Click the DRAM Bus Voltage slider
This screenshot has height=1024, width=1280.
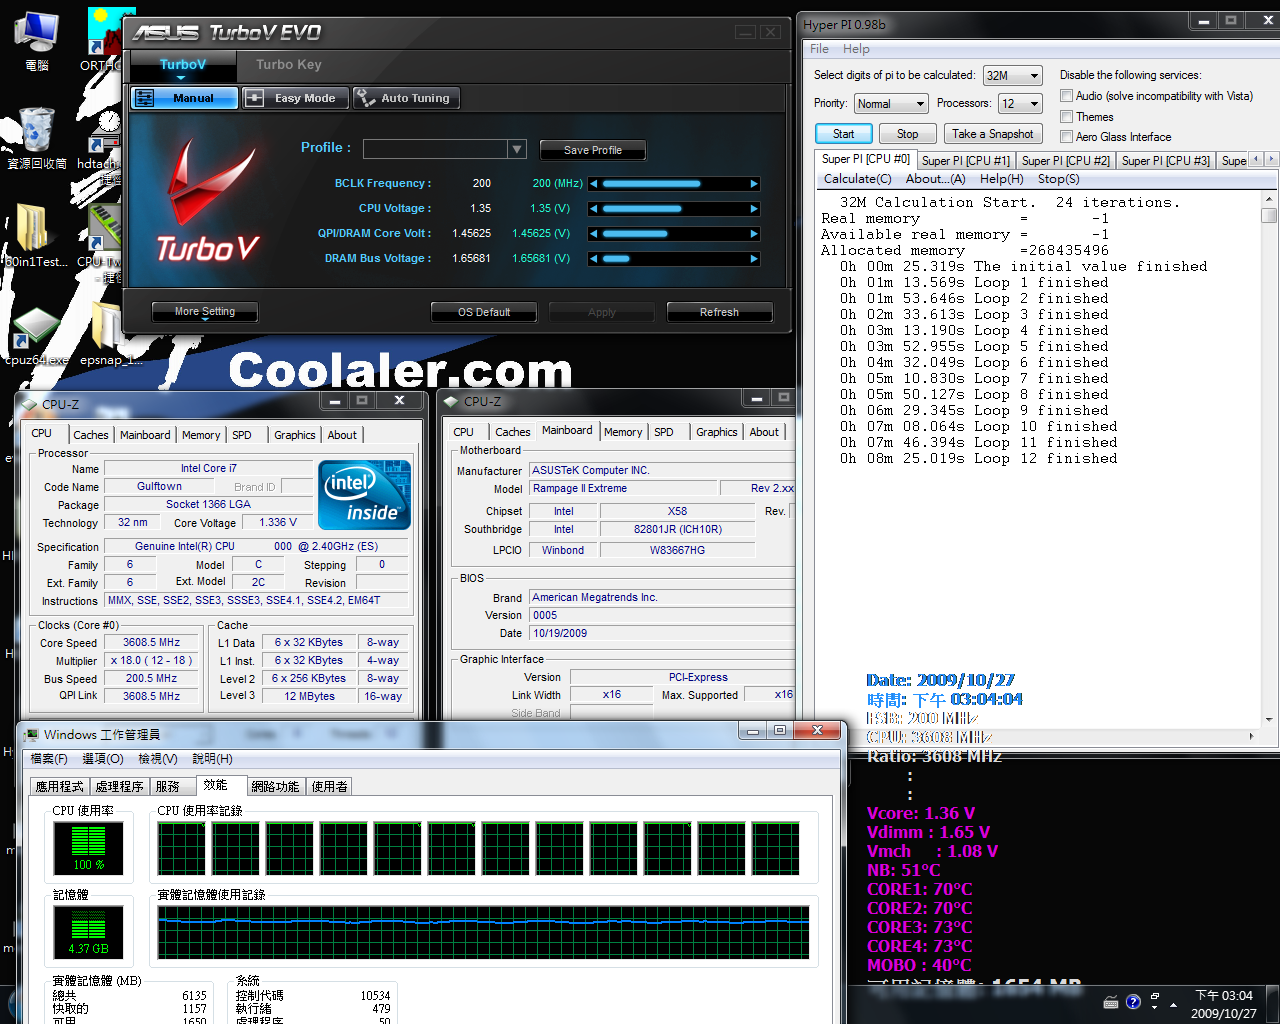(674, 259)
